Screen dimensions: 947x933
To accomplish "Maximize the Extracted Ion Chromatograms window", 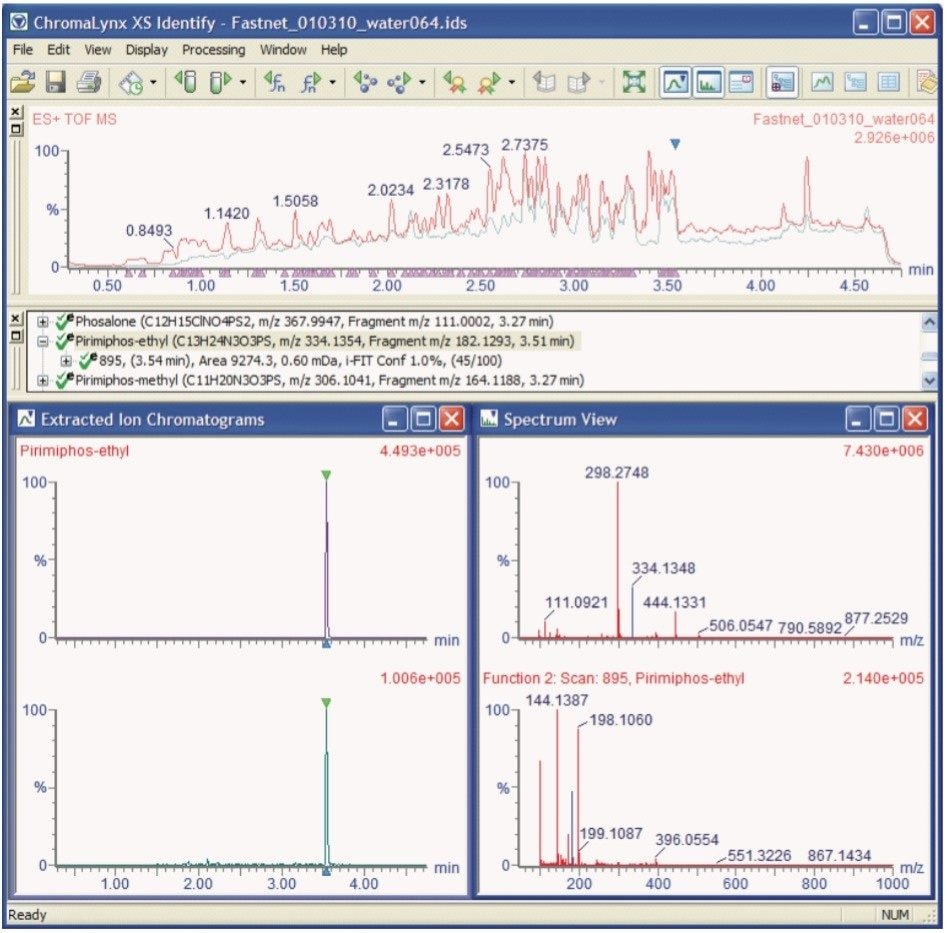I will (x=423, y=419).
